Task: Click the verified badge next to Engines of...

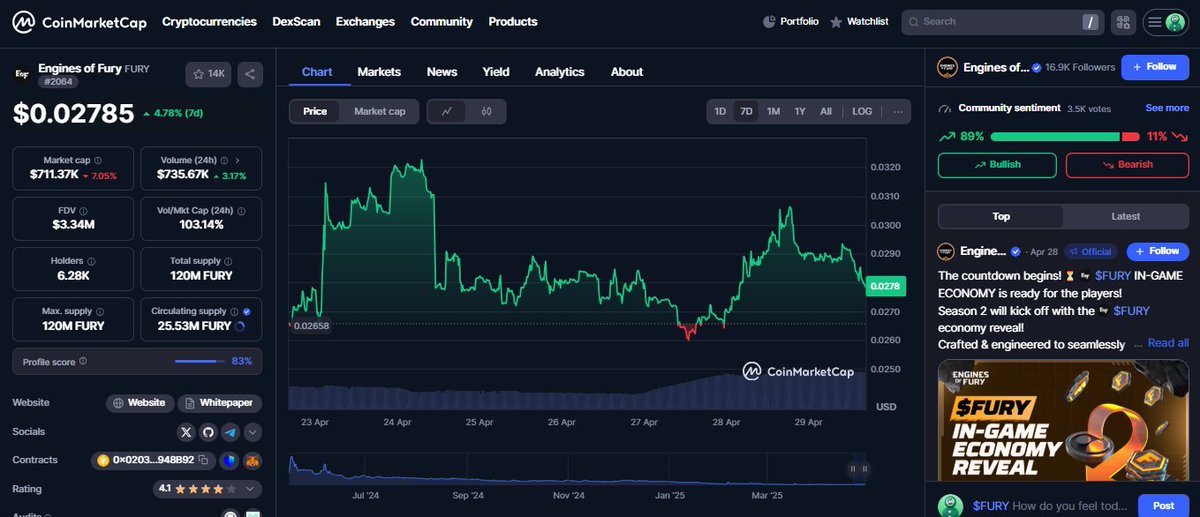Action: pyautogui.click(x=1037, y=67)
